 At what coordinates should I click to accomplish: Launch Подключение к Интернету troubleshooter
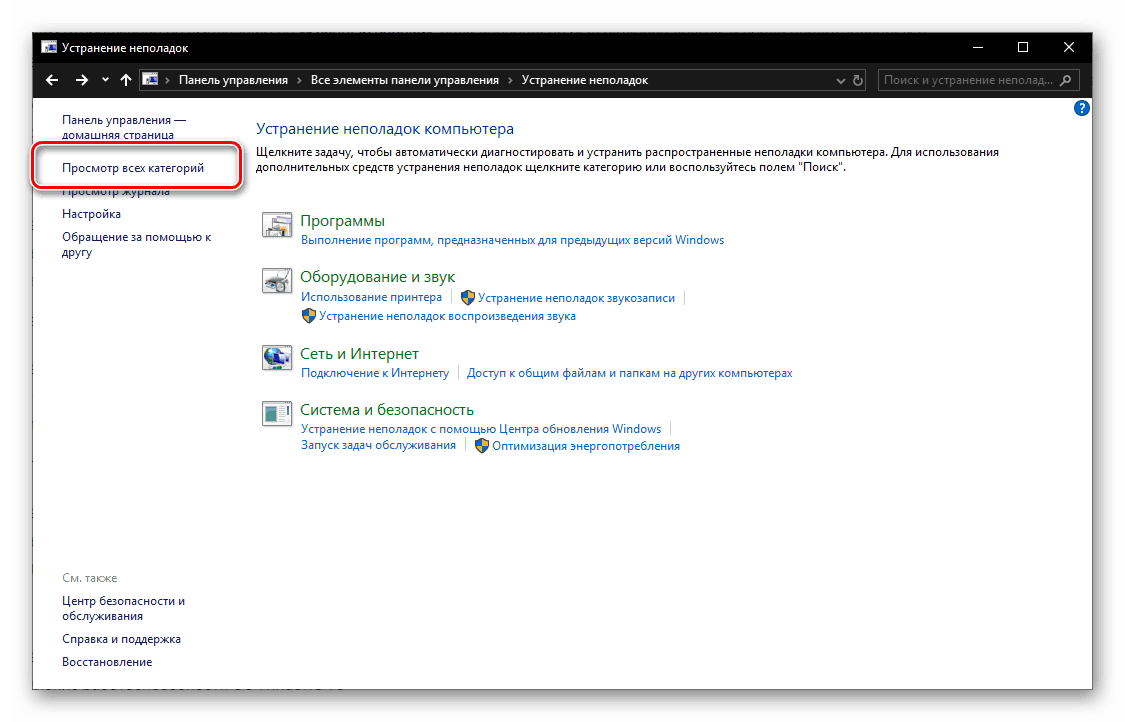[x=375, y=373]
